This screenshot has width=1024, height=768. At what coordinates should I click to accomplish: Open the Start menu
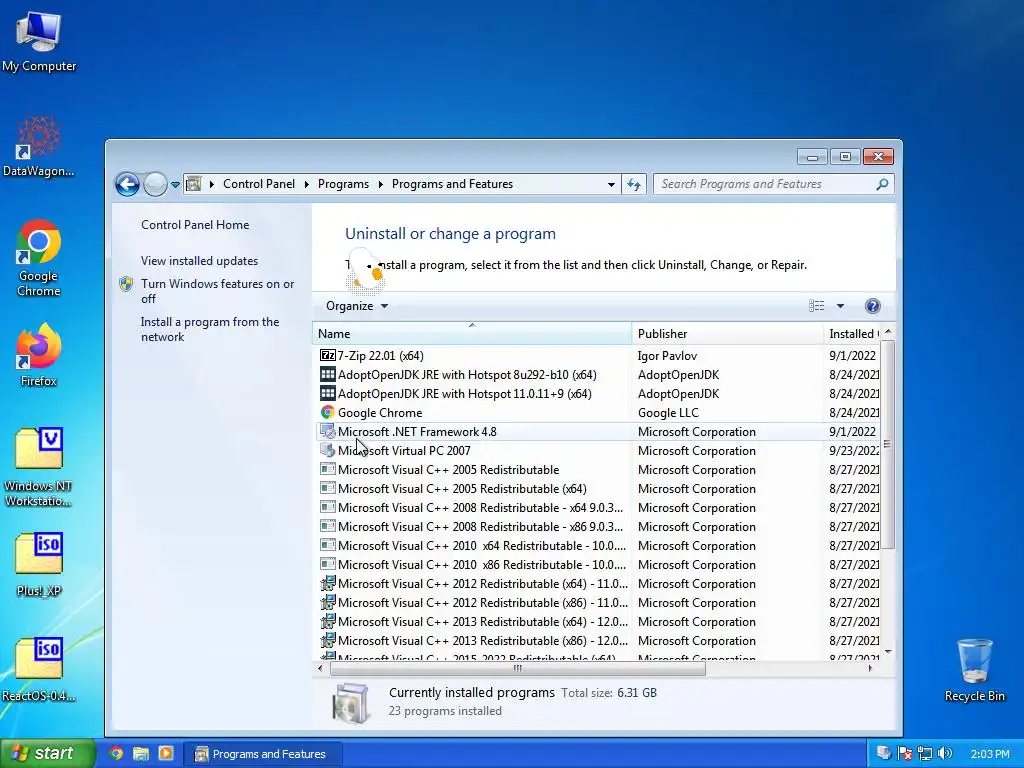point(47,753)
